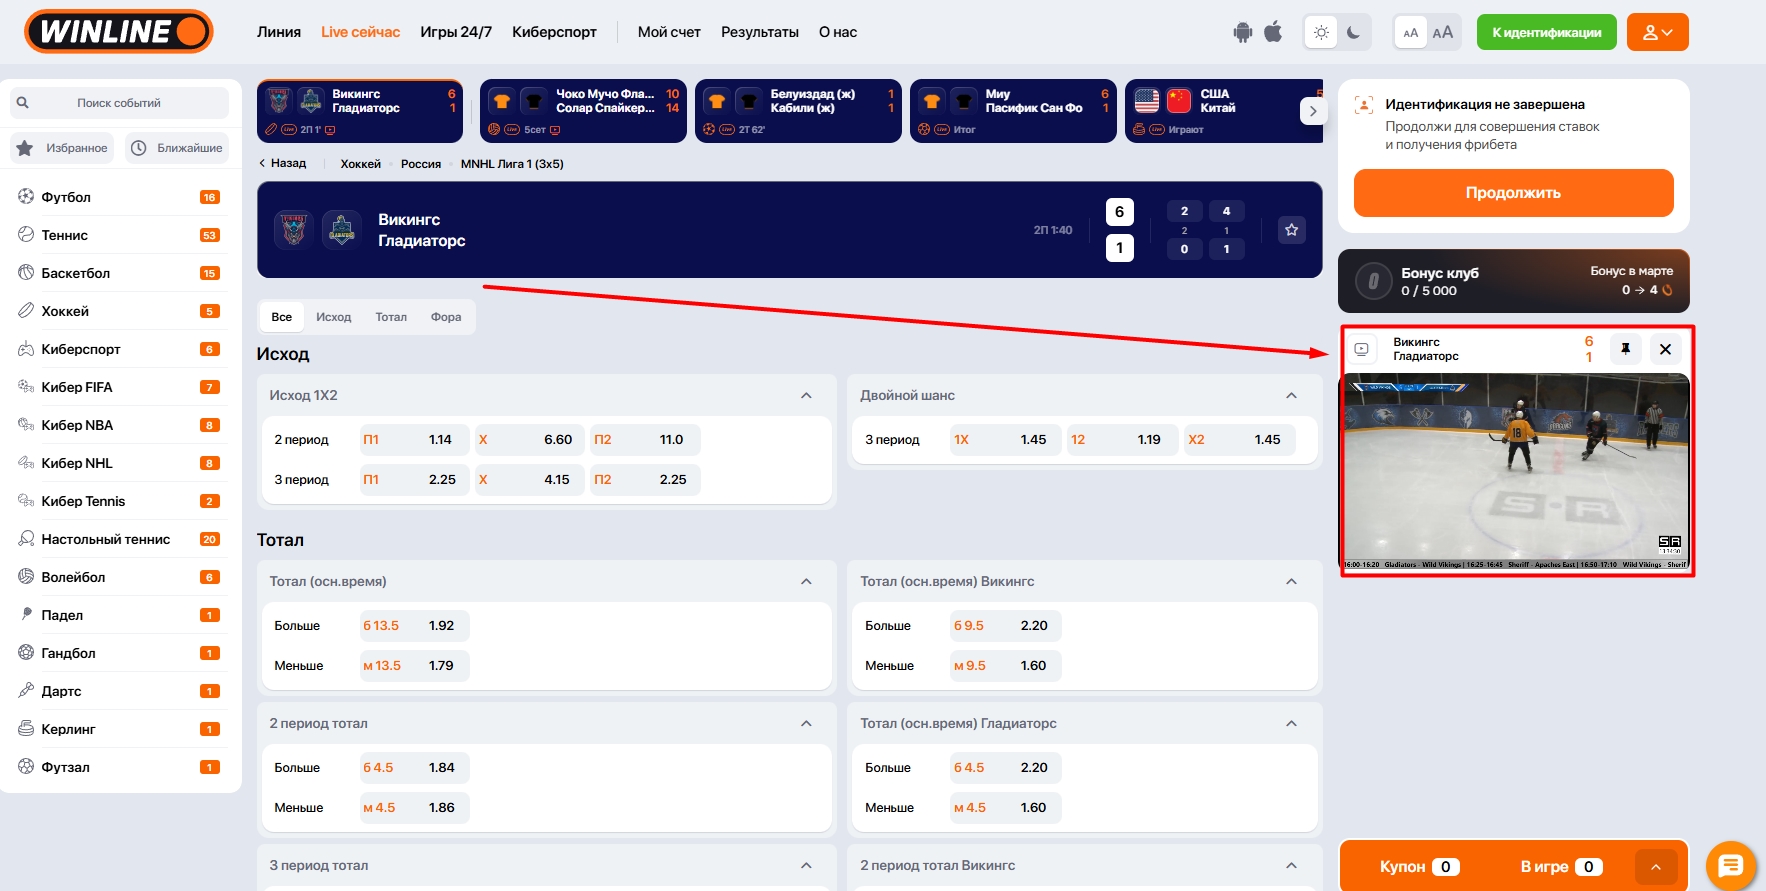Collapse the Двойной шанс section
Viewport: 1766px width, 891px height.
point(1291,396)
